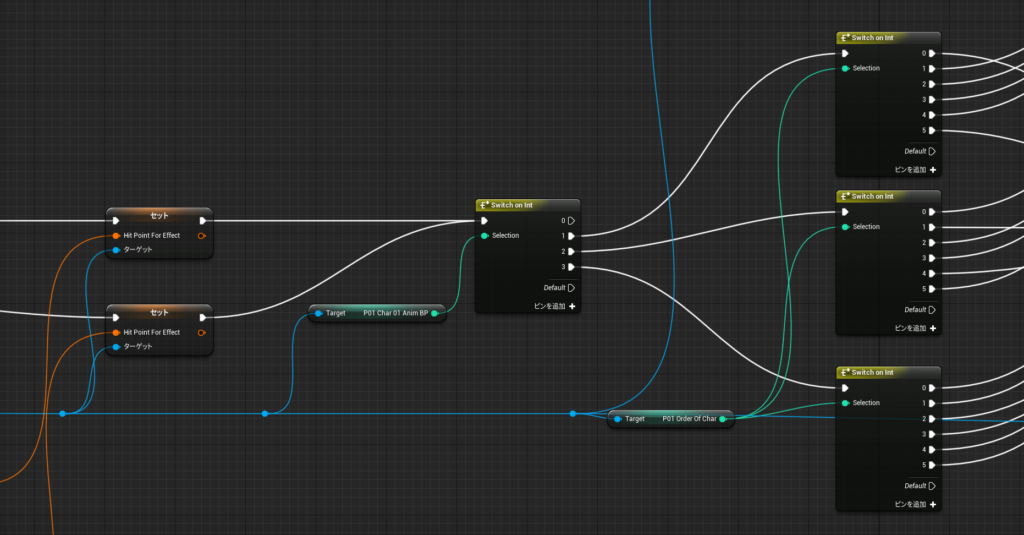This screenshot has height=535, width=1024.
Task: Click Default pin of topmost Switch on Int
Action: pyautogui.click(x=932, y=152)
